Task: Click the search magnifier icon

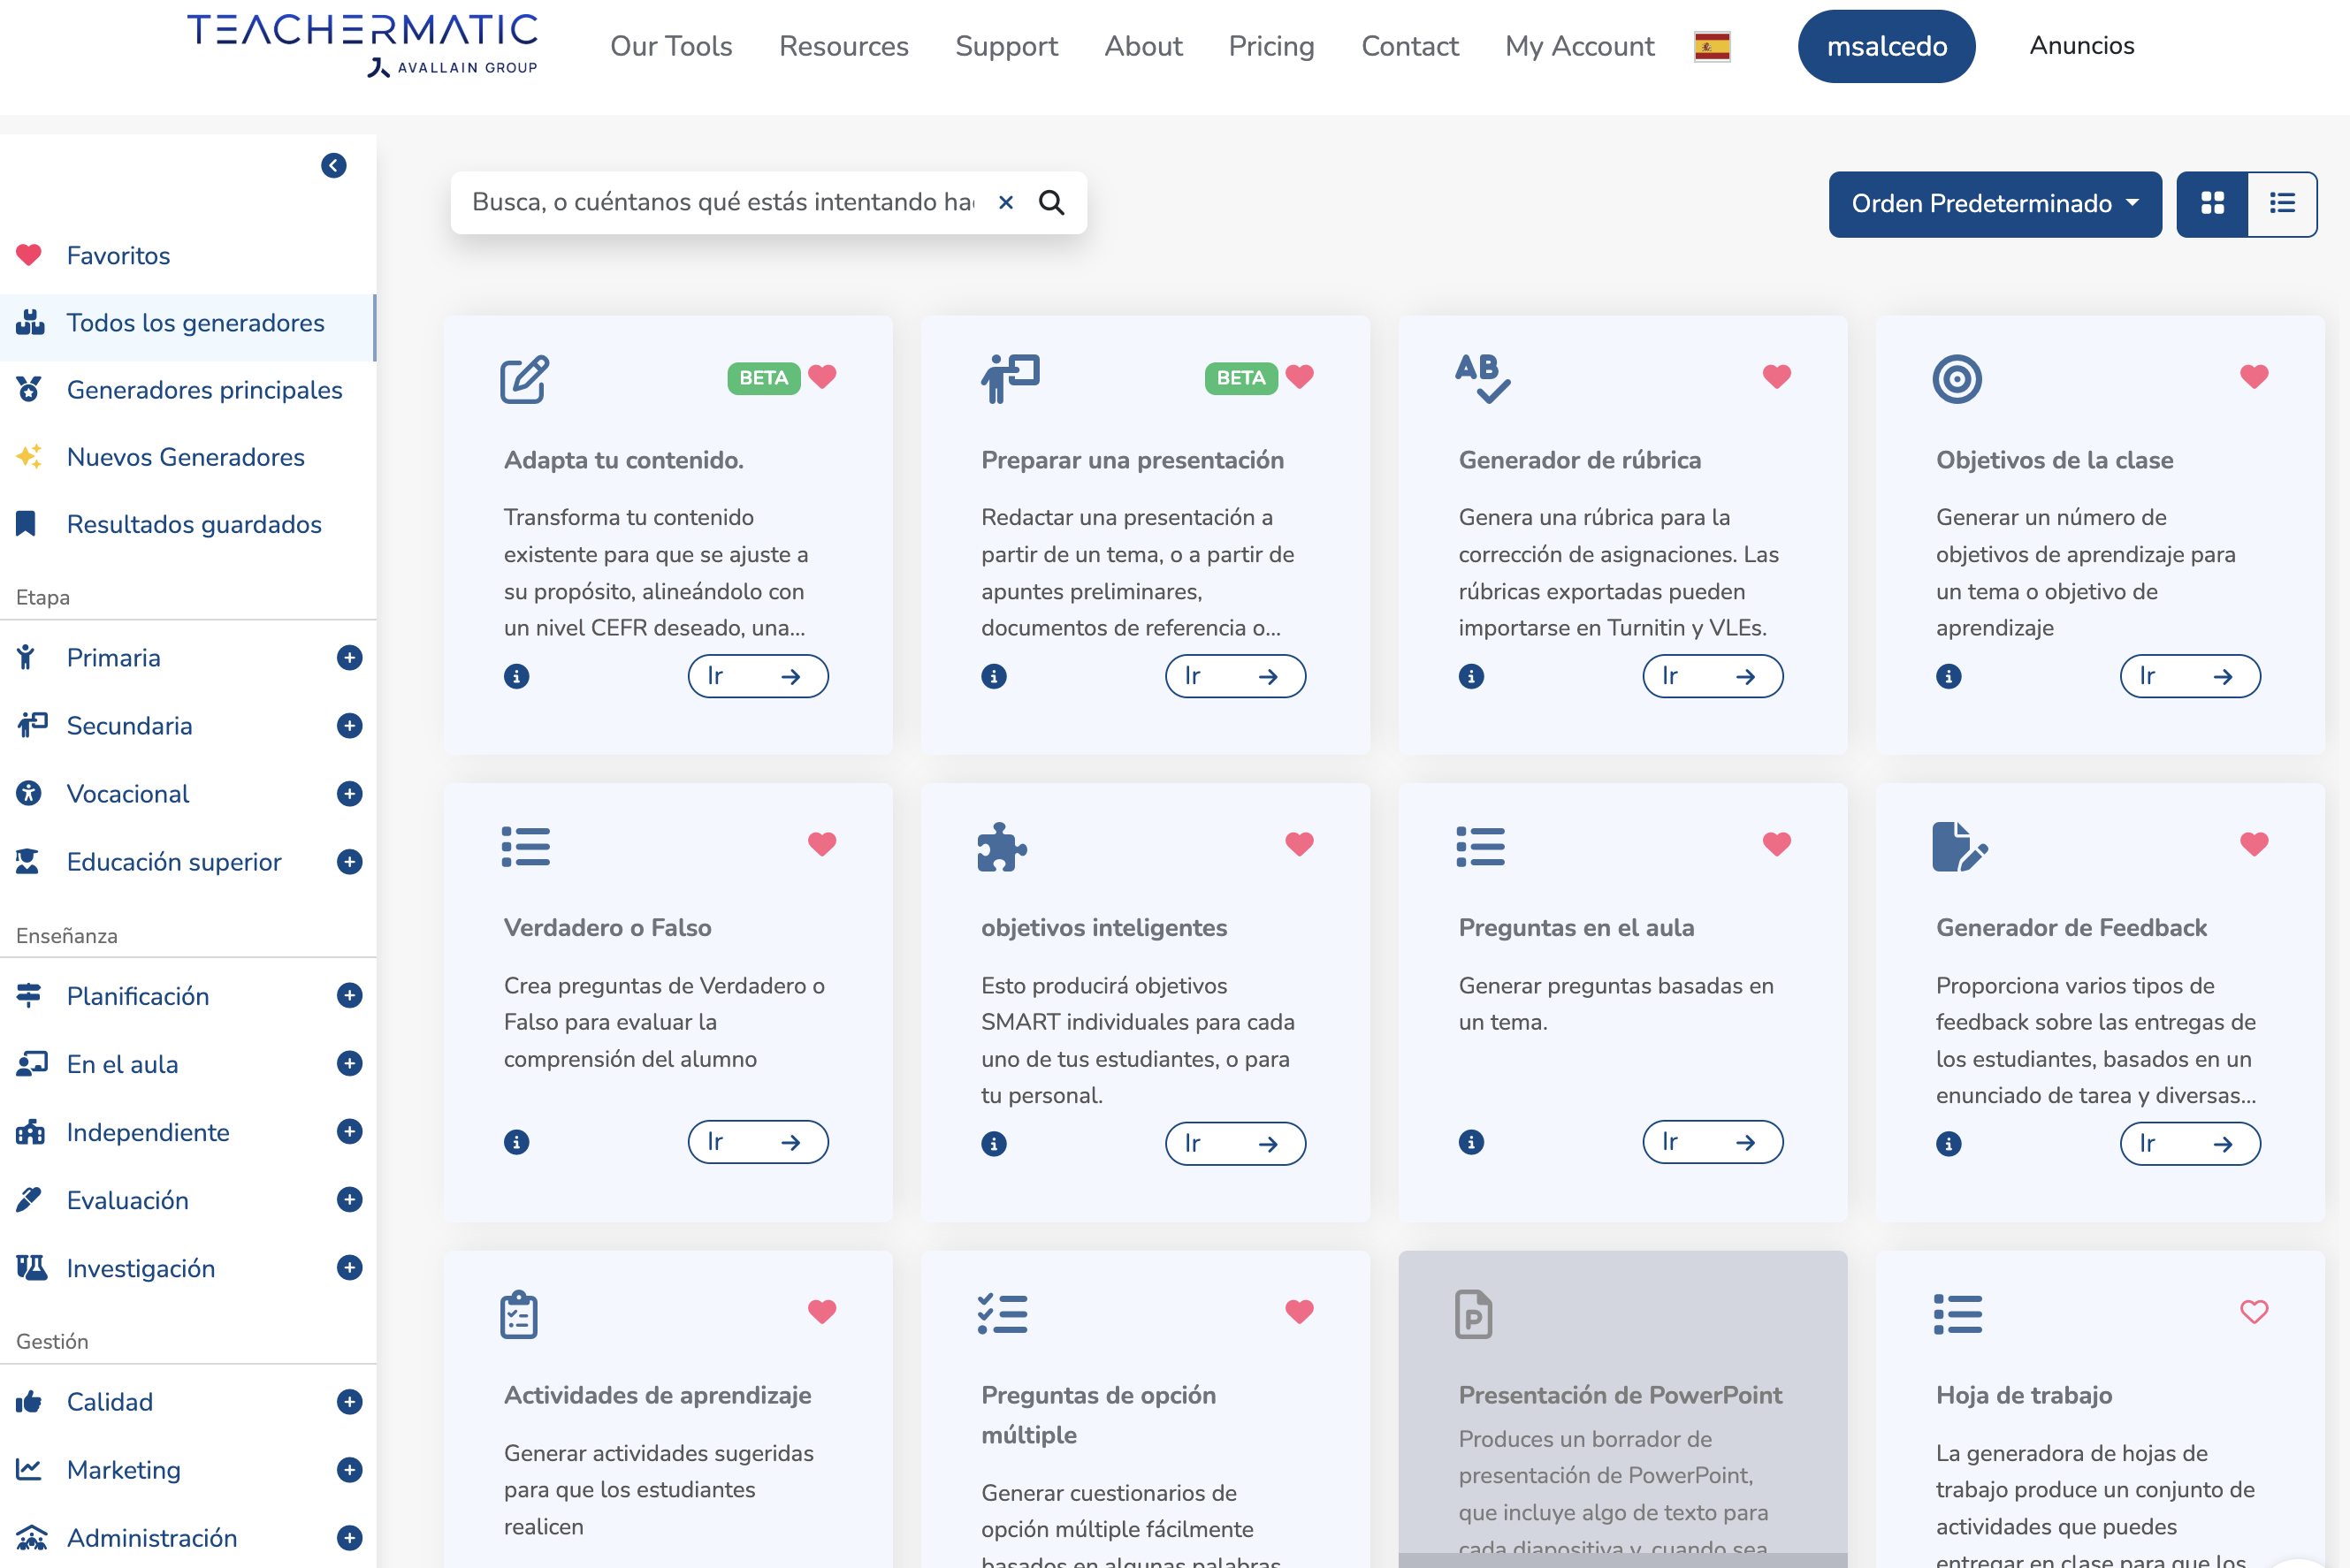Action: click(x=1052, y=202)
